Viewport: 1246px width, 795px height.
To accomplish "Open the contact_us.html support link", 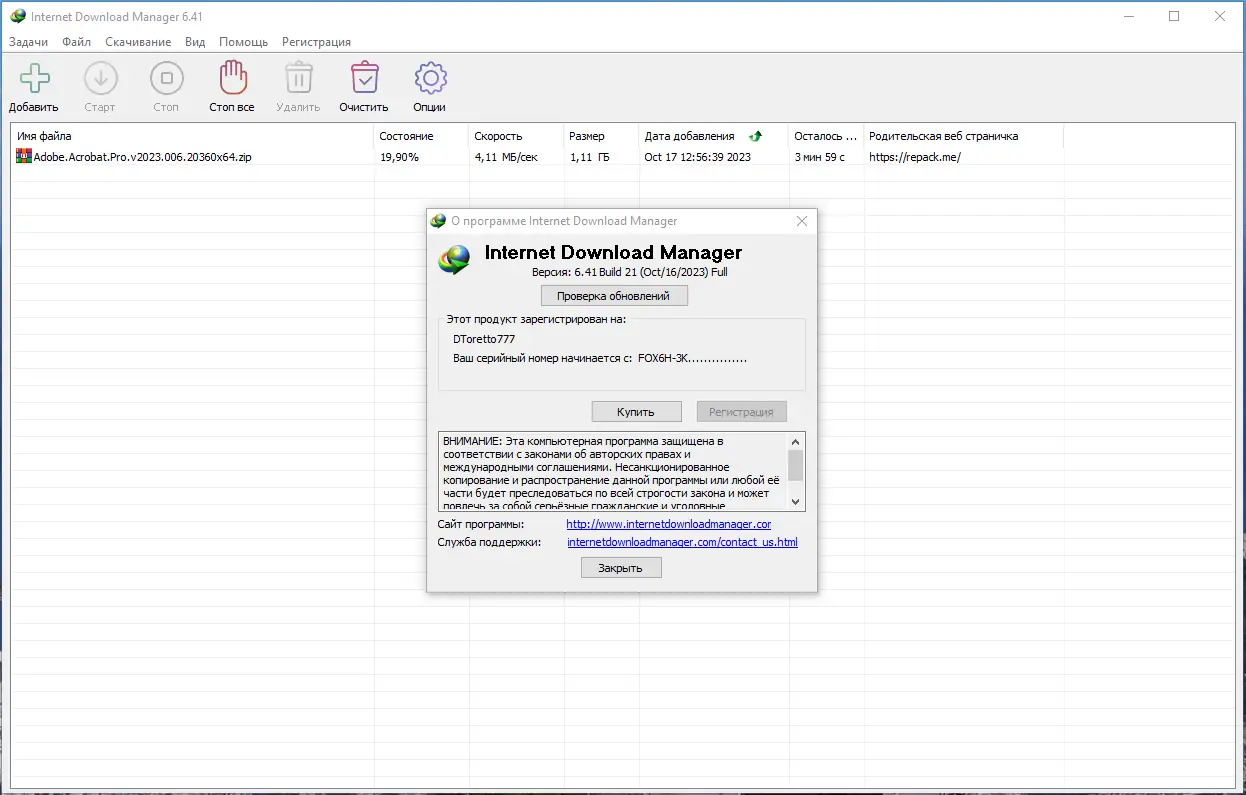I will 682,542.
